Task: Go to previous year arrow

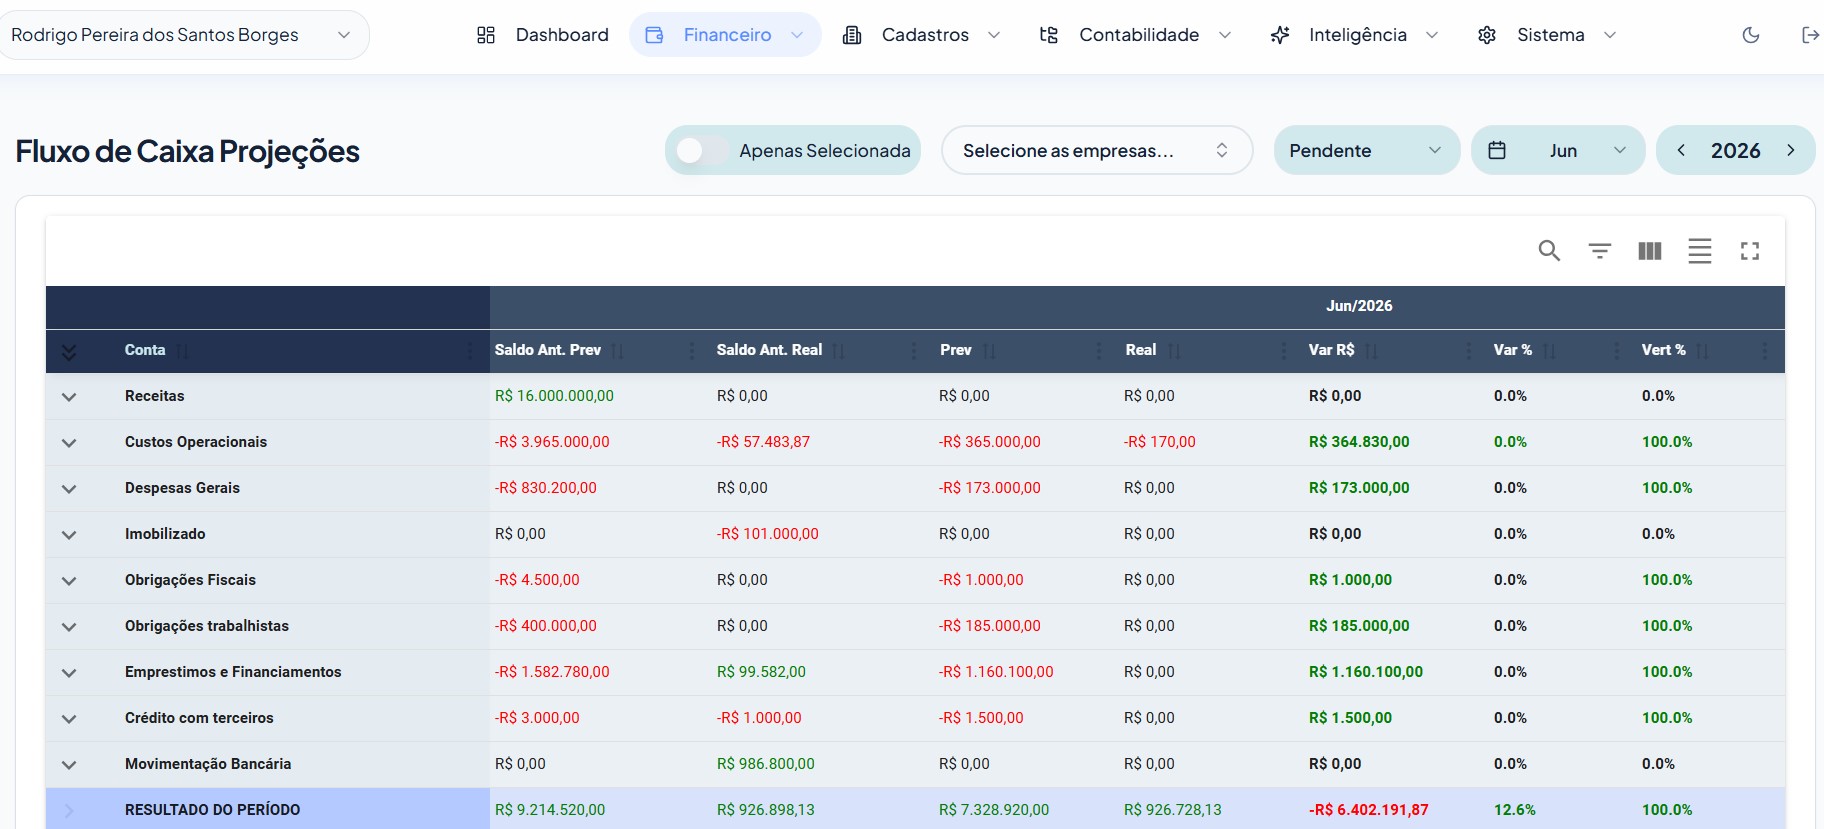Action: pos(1681,150)
